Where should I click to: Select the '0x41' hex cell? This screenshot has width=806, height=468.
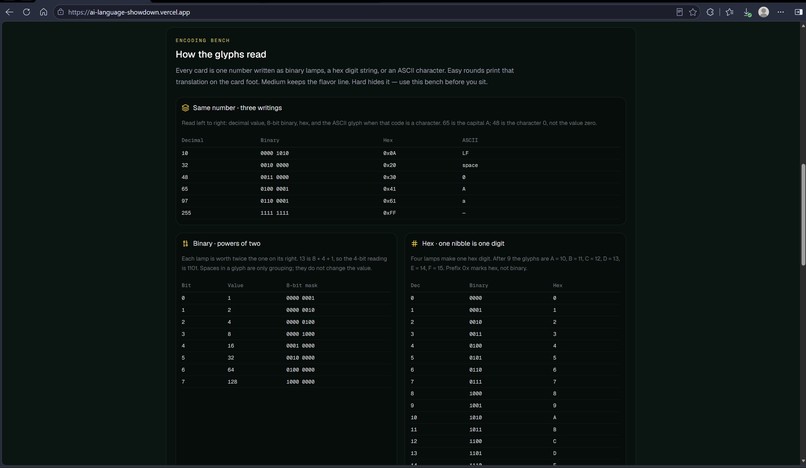390,189
